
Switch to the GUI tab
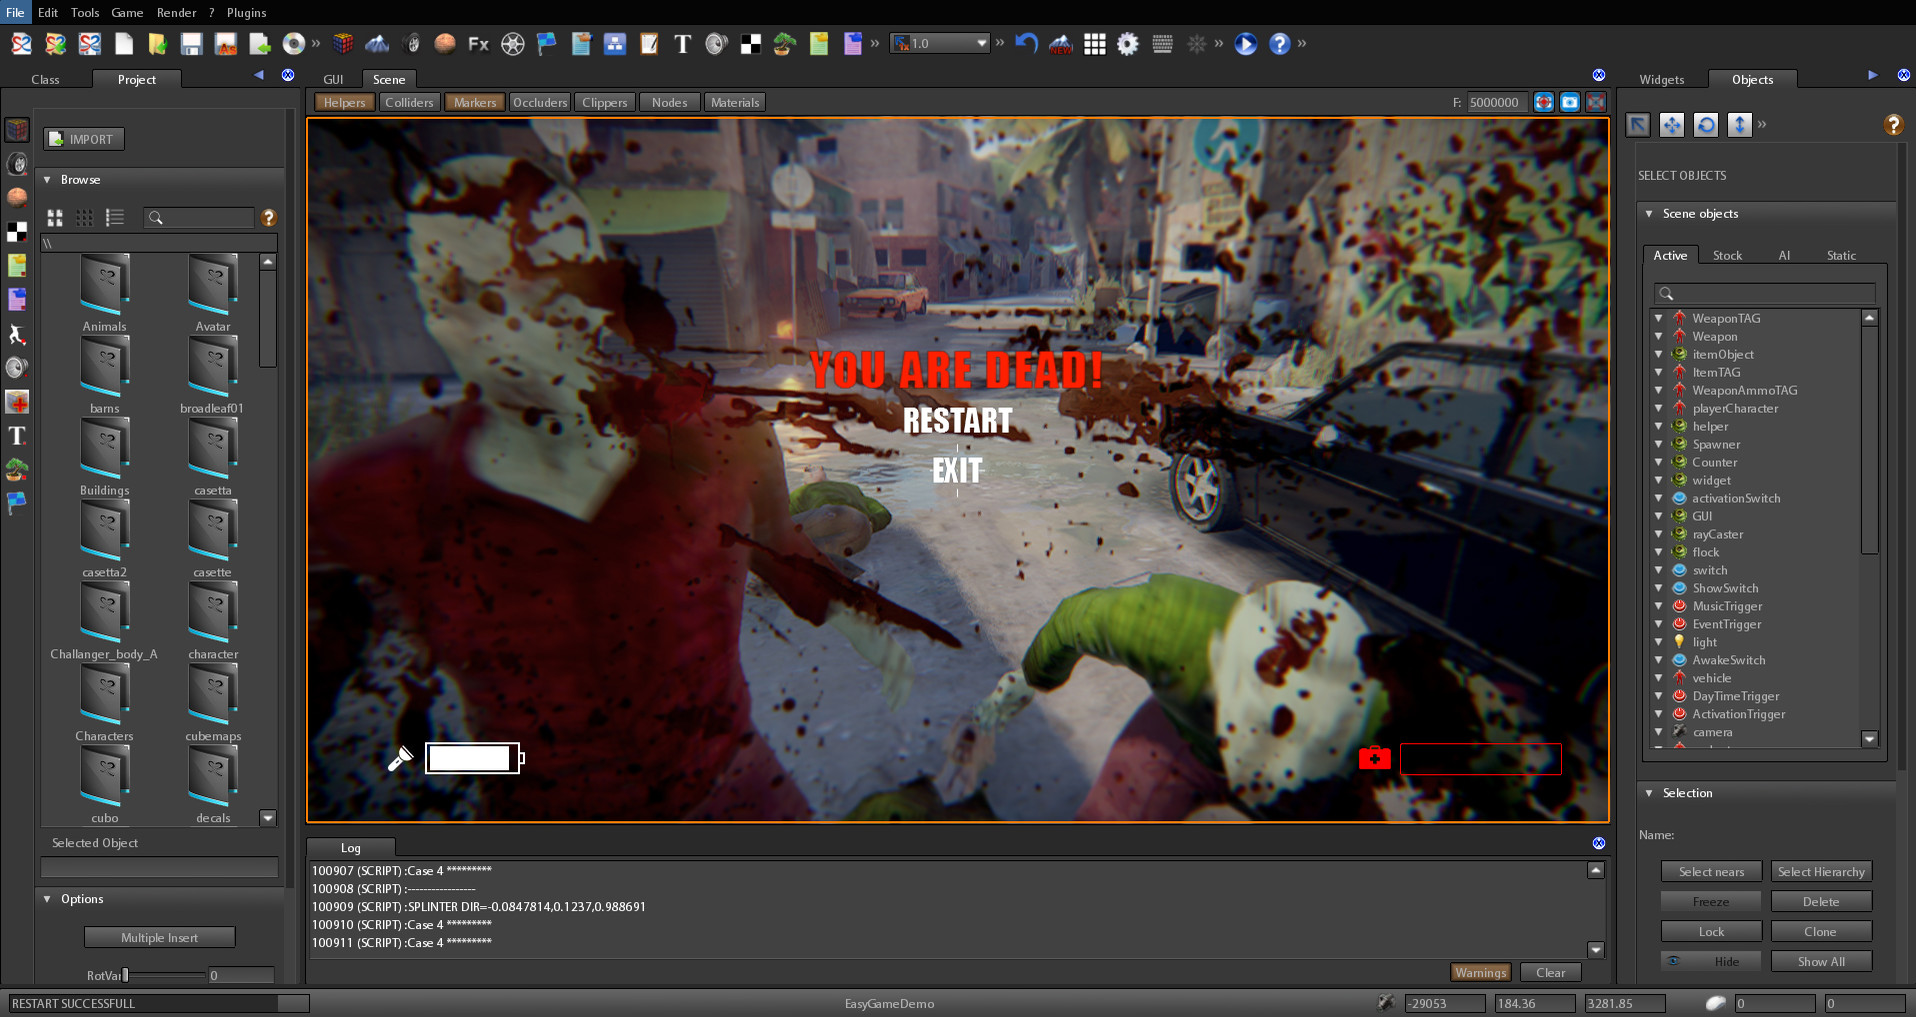[333, 79]
